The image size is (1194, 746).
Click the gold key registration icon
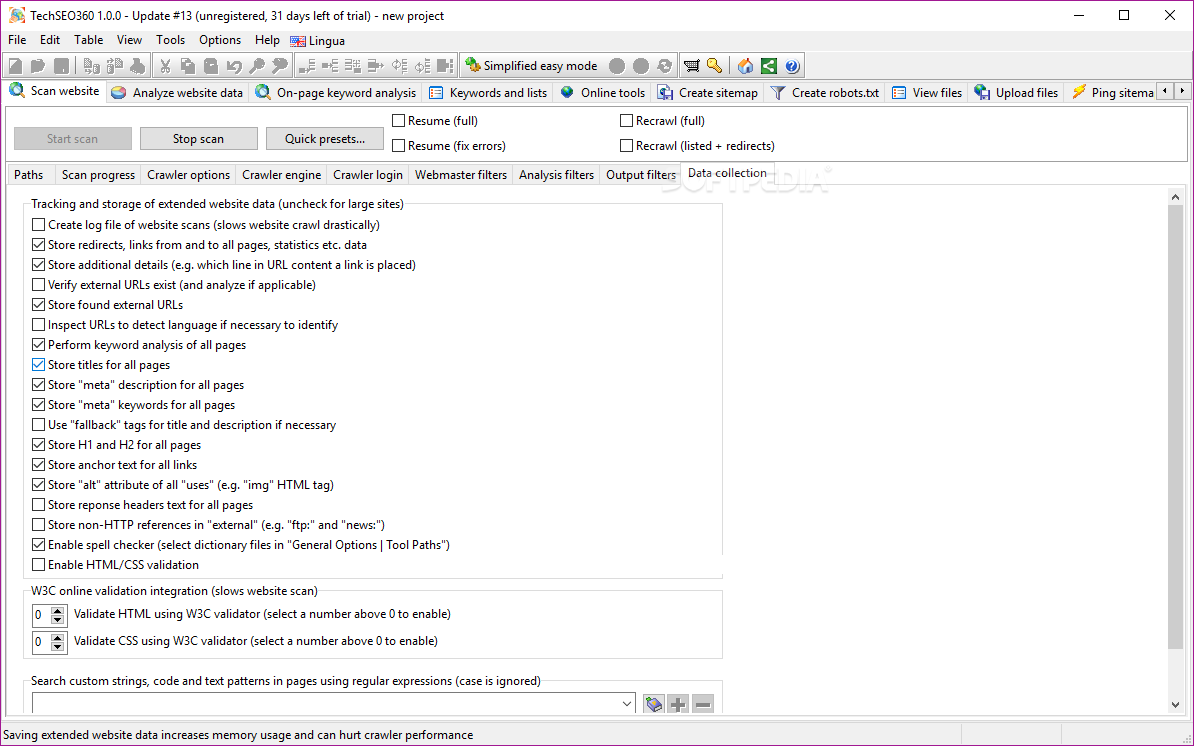(714, 66)
